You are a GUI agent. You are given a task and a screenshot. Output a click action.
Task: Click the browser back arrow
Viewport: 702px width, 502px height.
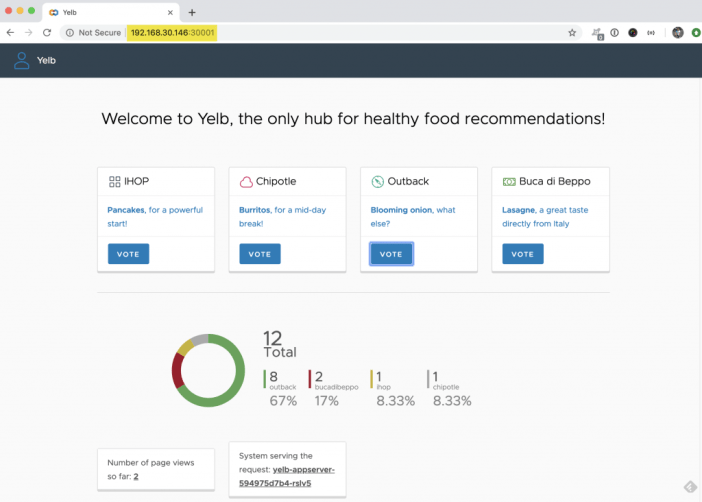[x=10, y=33]
